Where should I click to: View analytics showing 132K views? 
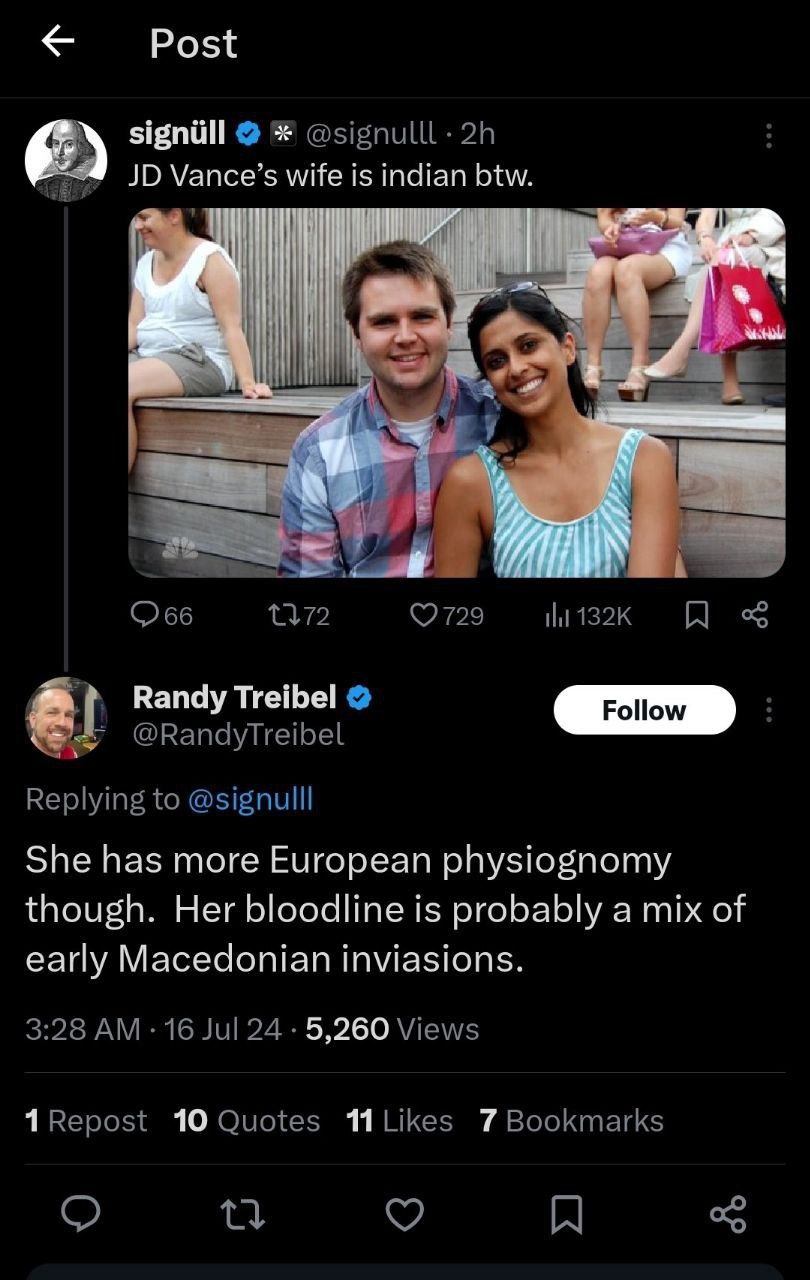[x=587, y=616]
